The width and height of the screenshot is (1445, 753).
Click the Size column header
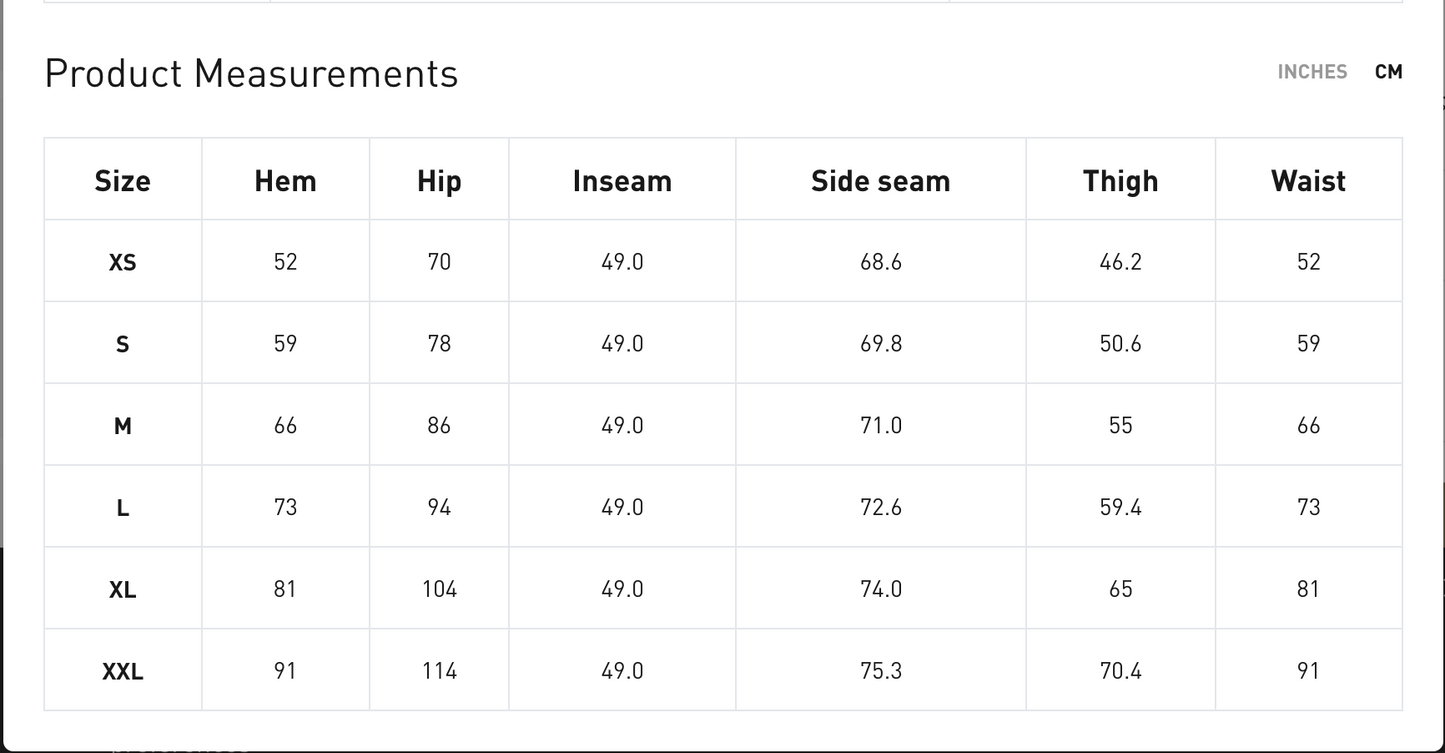point(122,181)
